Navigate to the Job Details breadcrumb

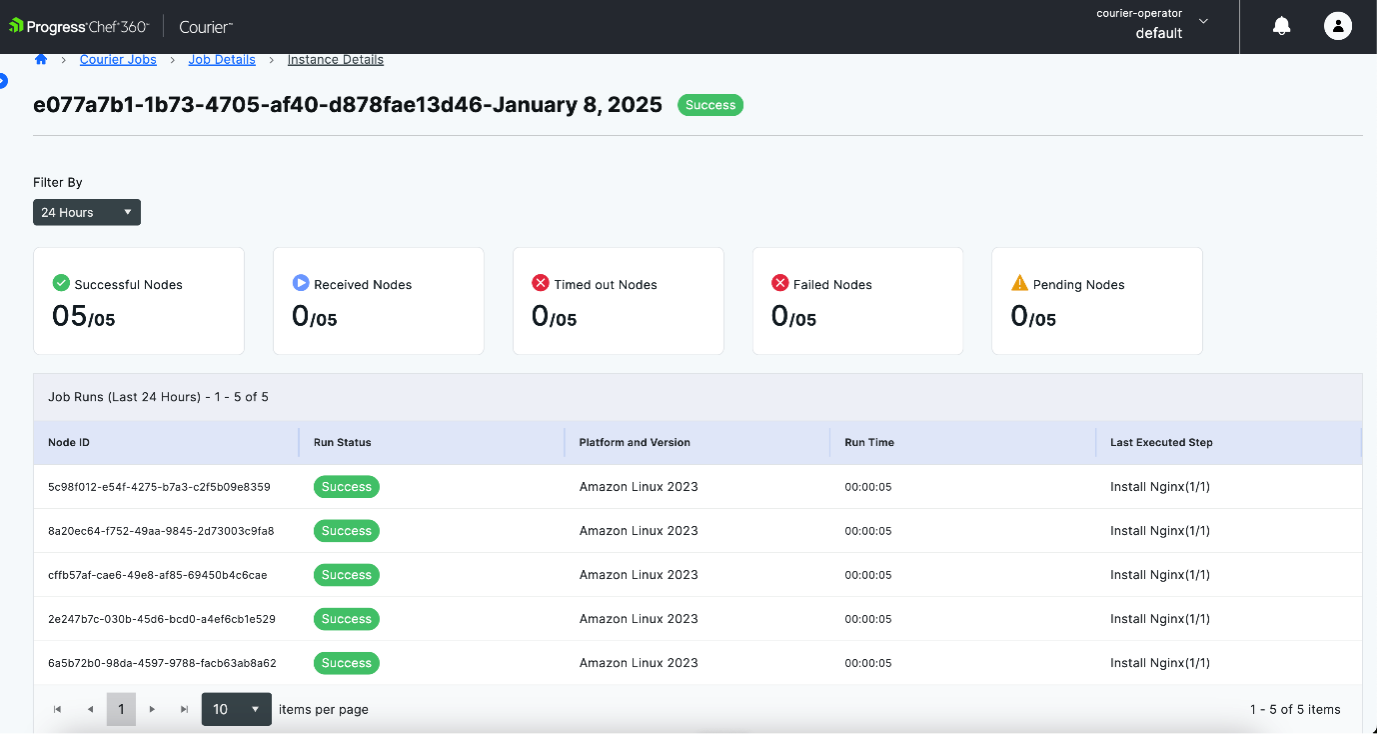[x=222, y=59]
